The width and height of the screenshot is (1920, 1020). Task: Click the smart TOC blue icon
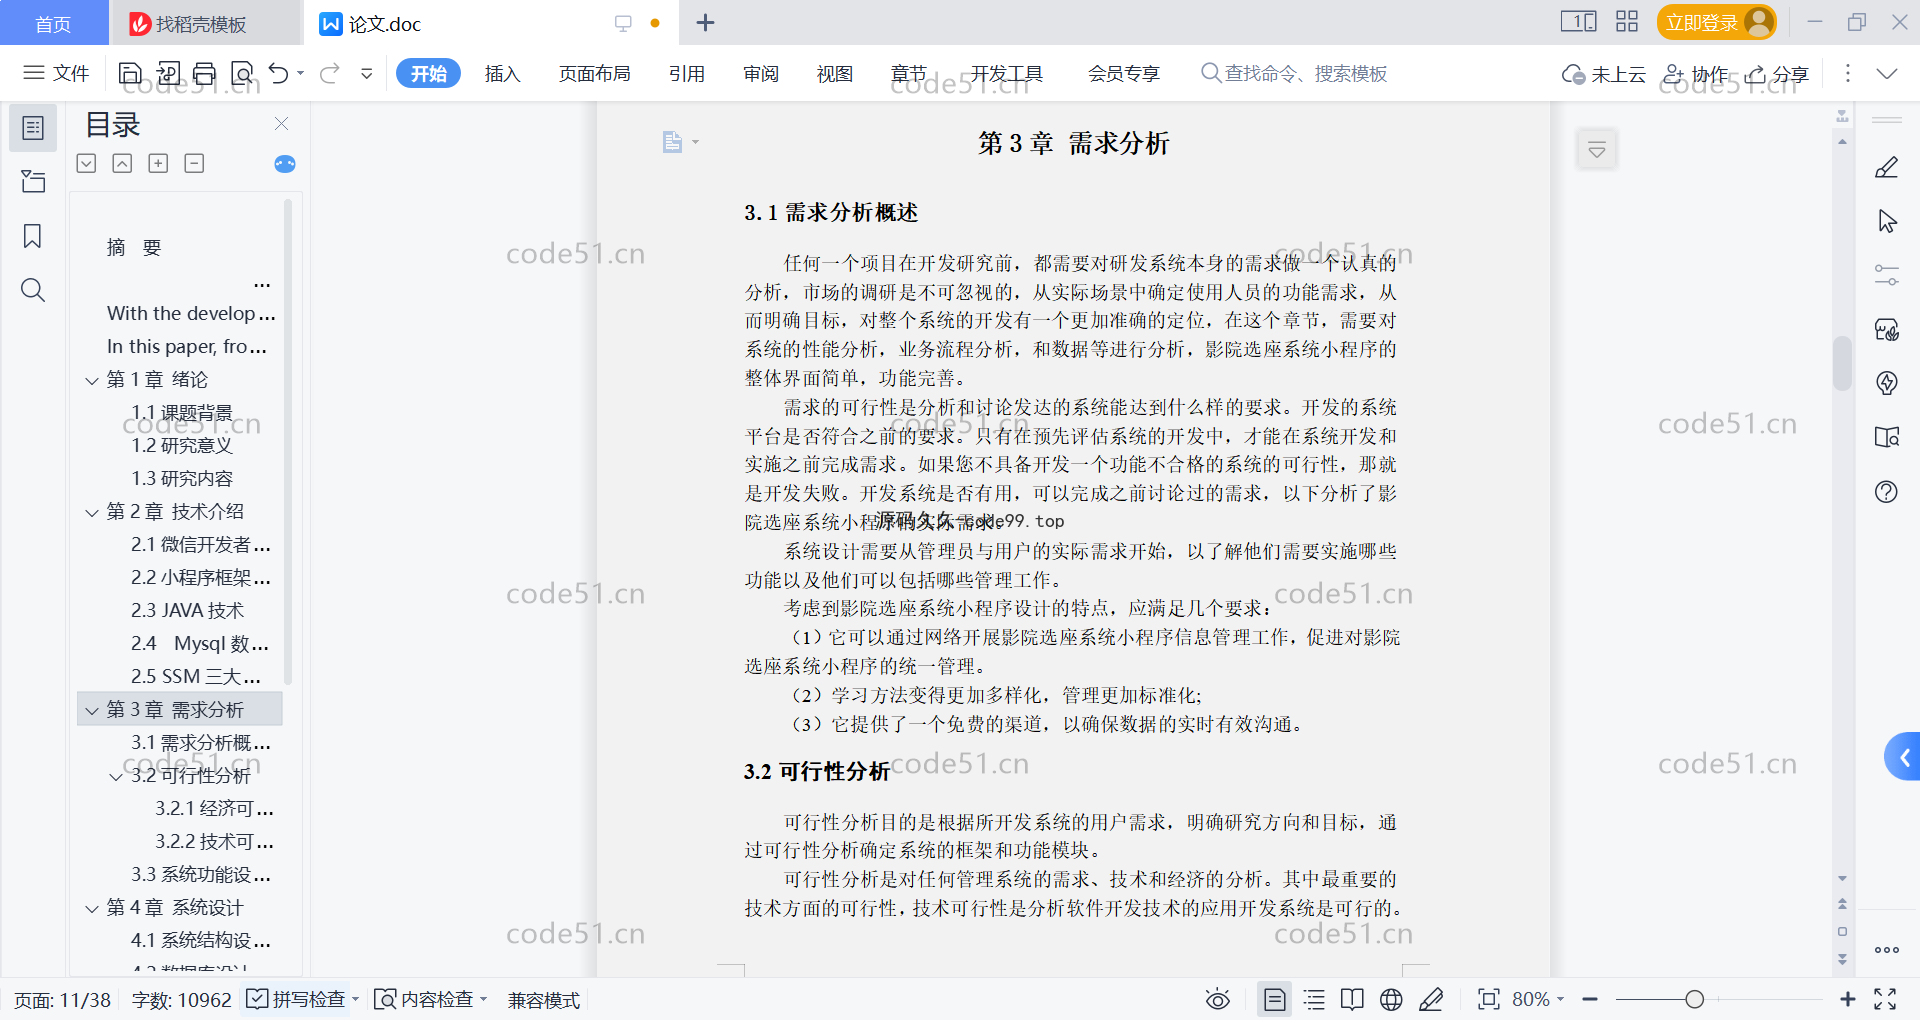pyautogui.click(x=285, y=164)
